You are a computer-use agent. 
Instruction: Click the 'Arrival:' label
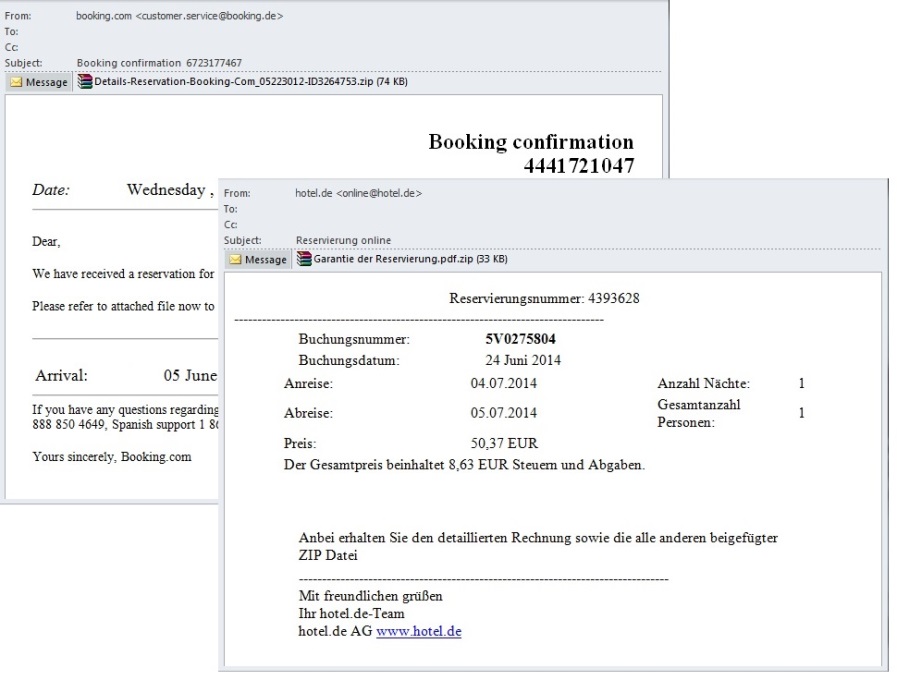[x=61, y=376]
